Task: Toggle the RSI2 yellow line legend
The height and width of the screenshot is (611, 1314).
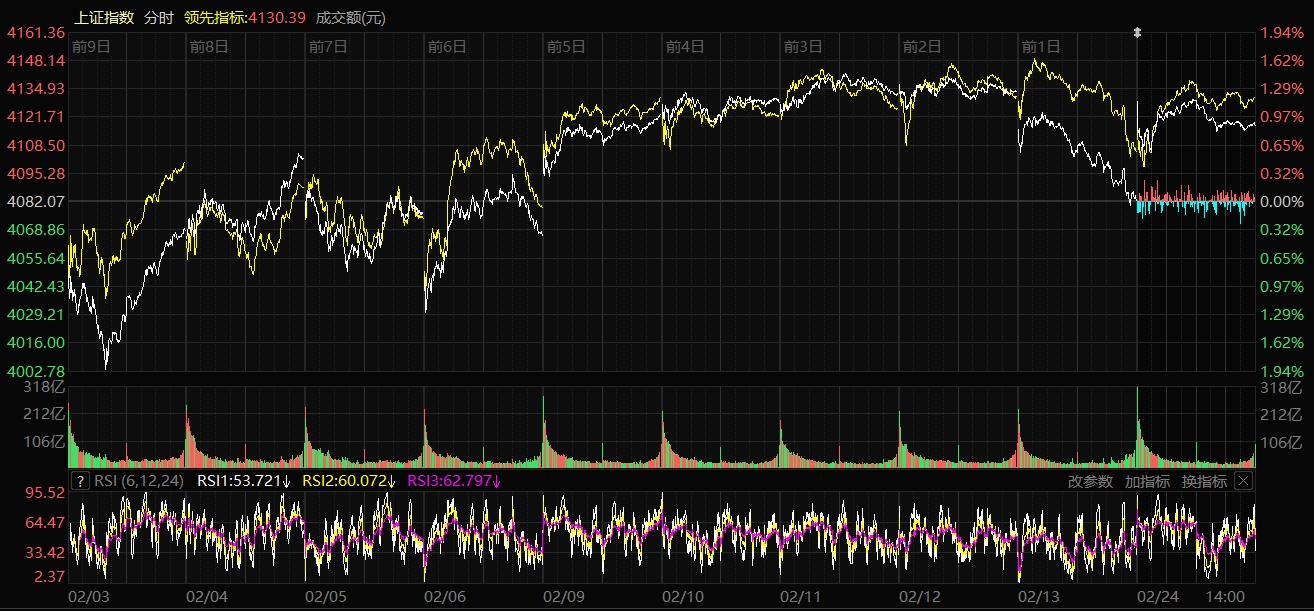Action: [x=349, y=481]
